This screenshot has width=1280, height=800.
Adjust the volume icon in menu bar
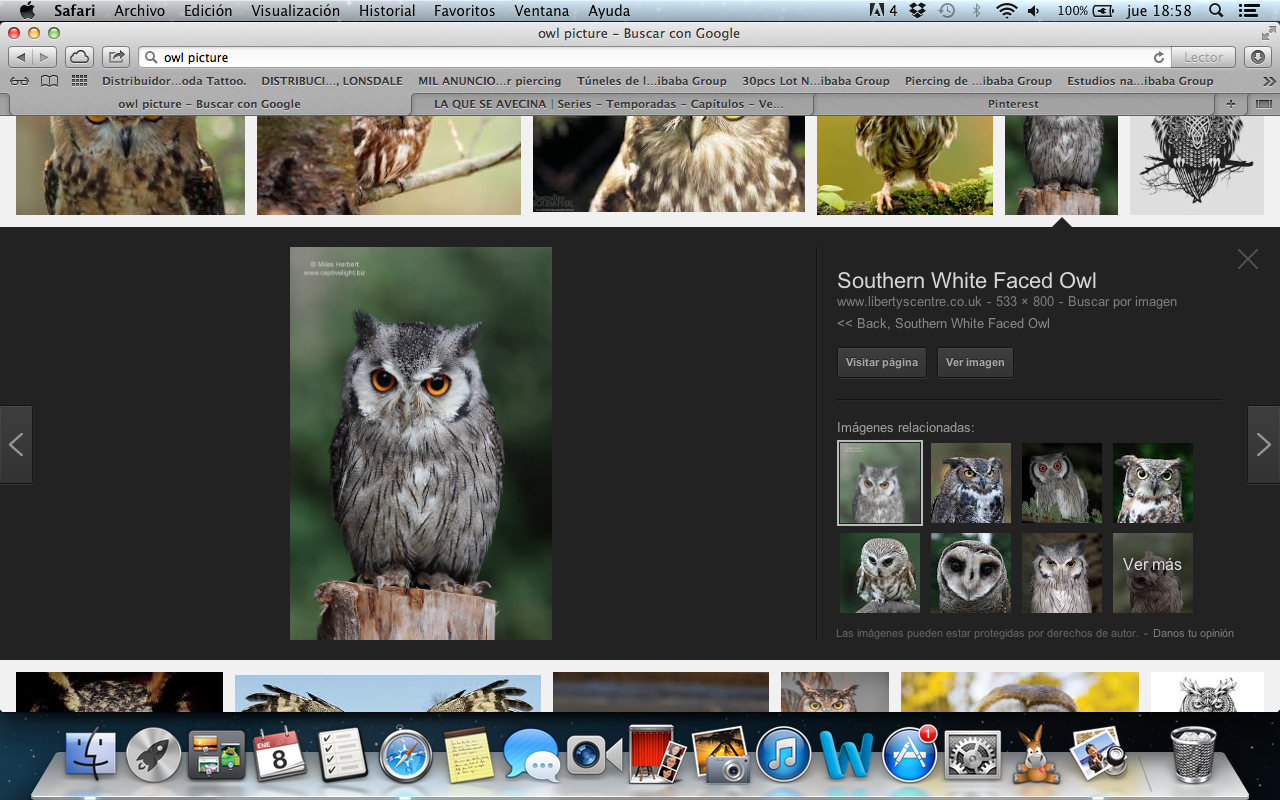pos(1033,11)
